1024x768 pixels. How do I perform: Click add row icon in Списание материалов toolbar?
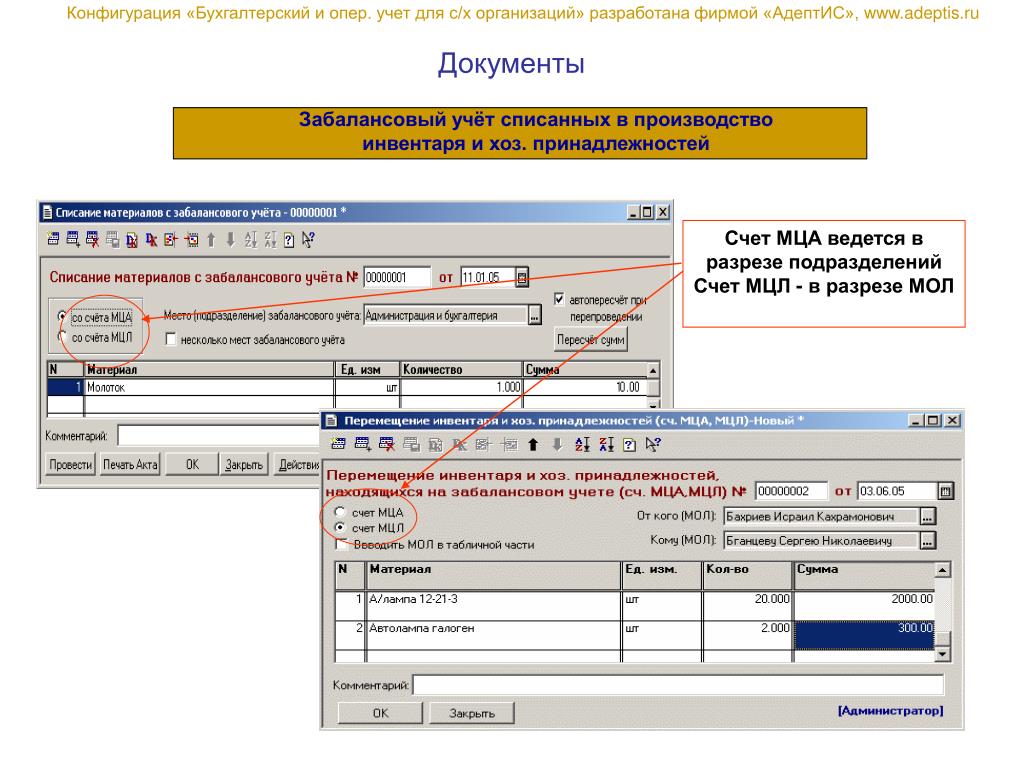point(73,240)
